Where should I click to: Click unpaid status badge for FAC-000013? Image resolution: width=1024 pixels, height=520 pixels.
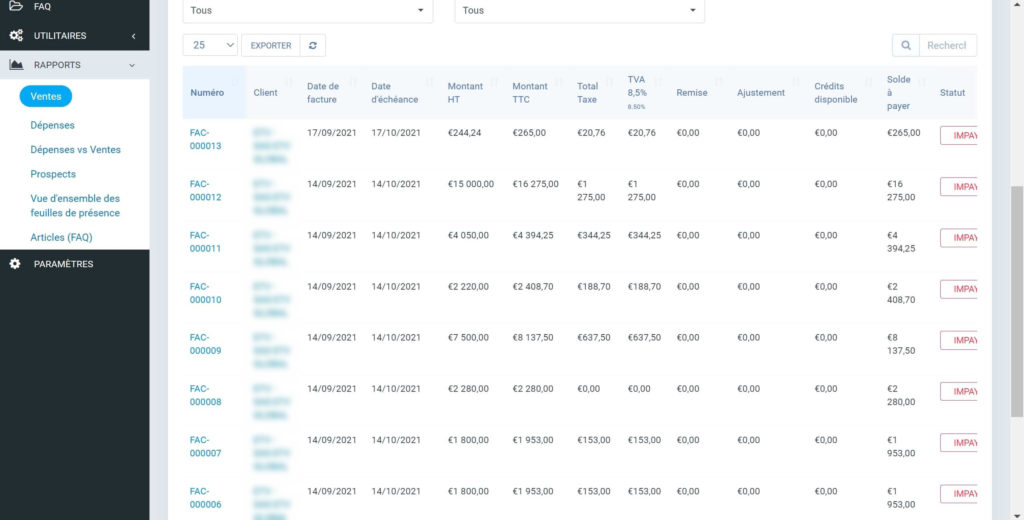(959, 135)
